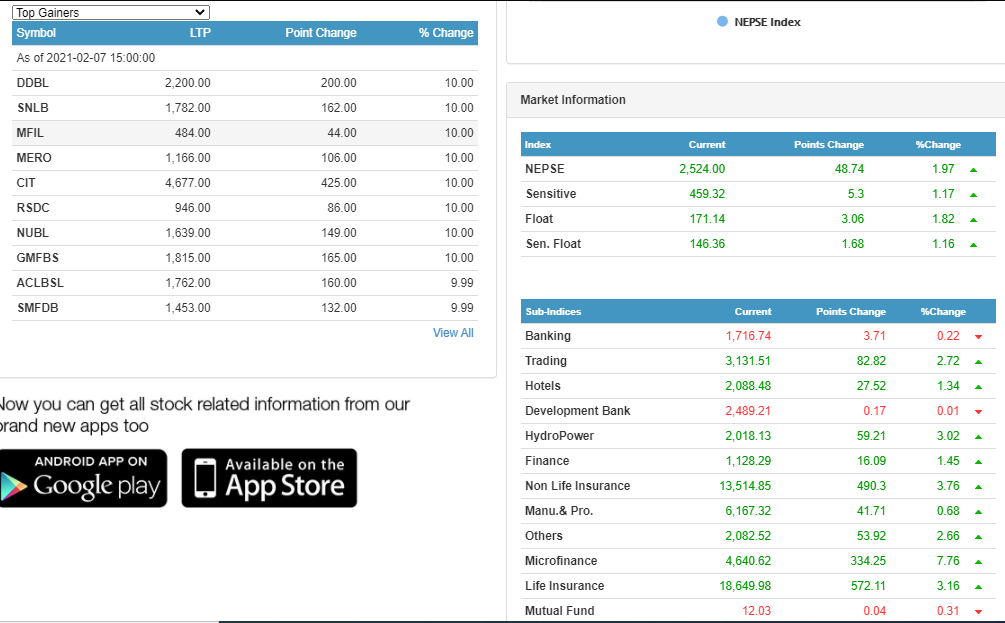Click the NEPSE green up arrow
Viewport: 1005px width, 623px height.
pos(974,170)
